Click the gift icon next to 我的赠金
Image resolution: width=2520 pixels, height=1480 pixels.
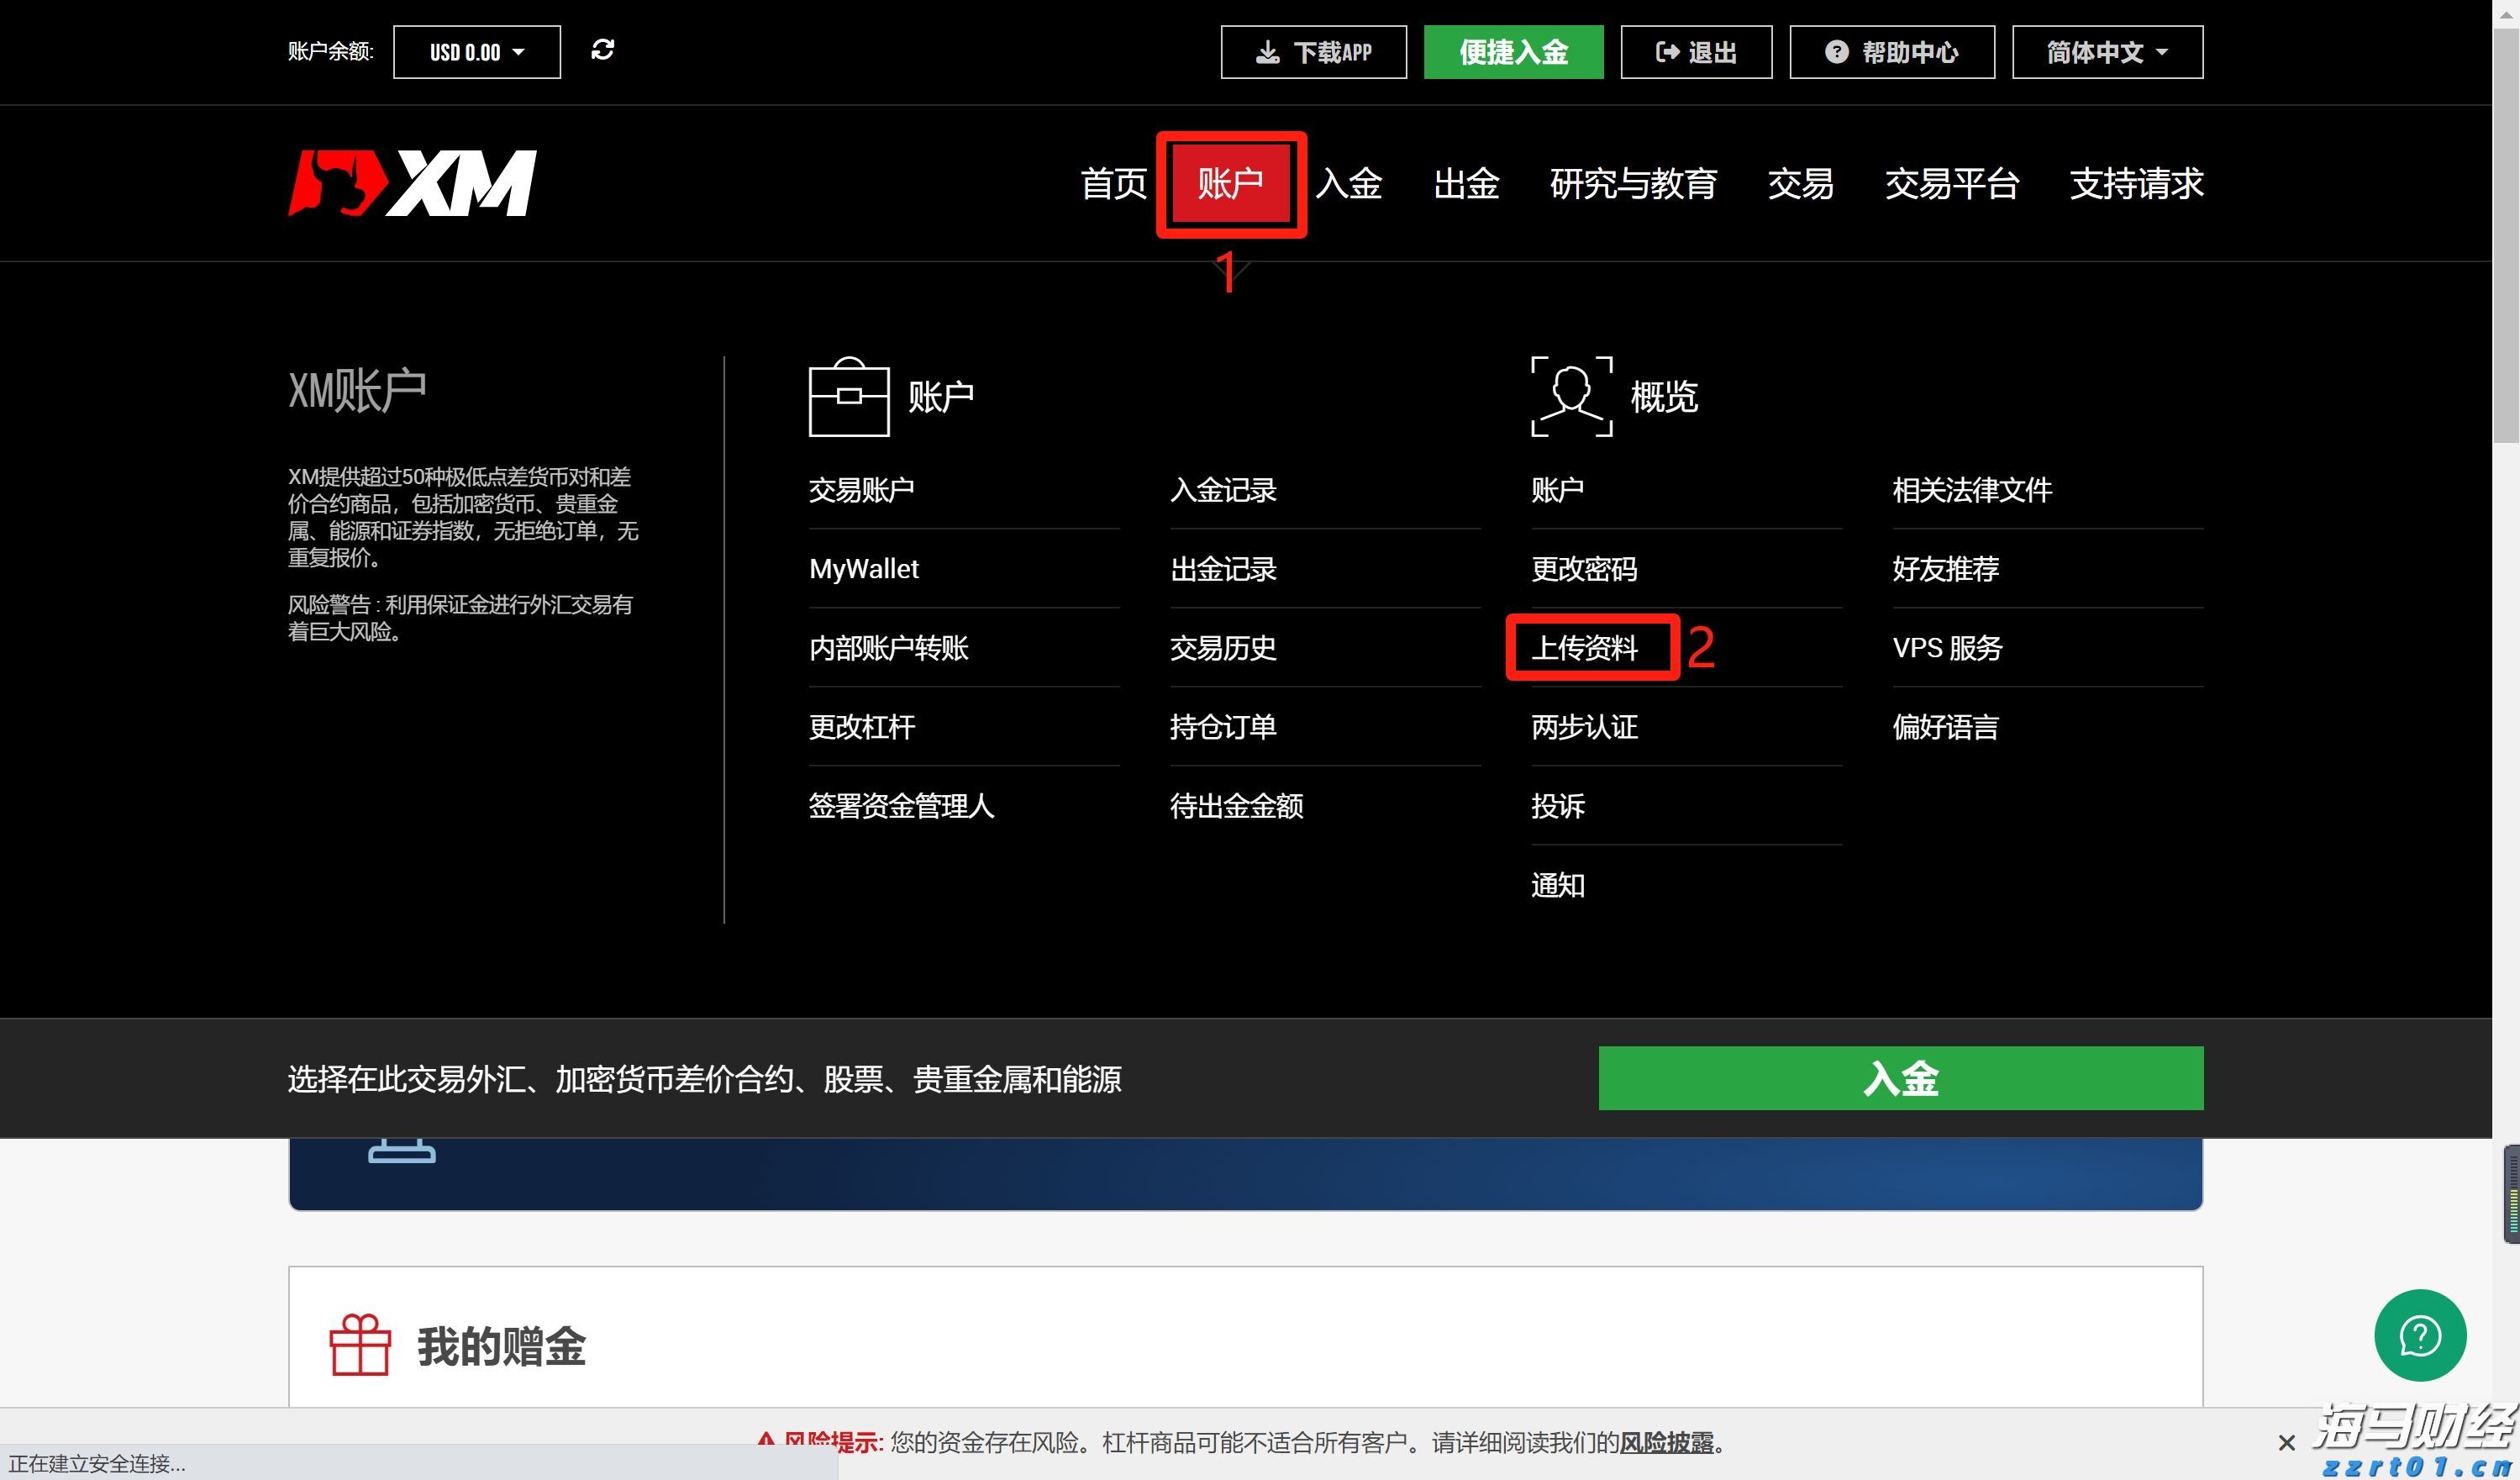pyautogui.click(x=359, y=1345)
